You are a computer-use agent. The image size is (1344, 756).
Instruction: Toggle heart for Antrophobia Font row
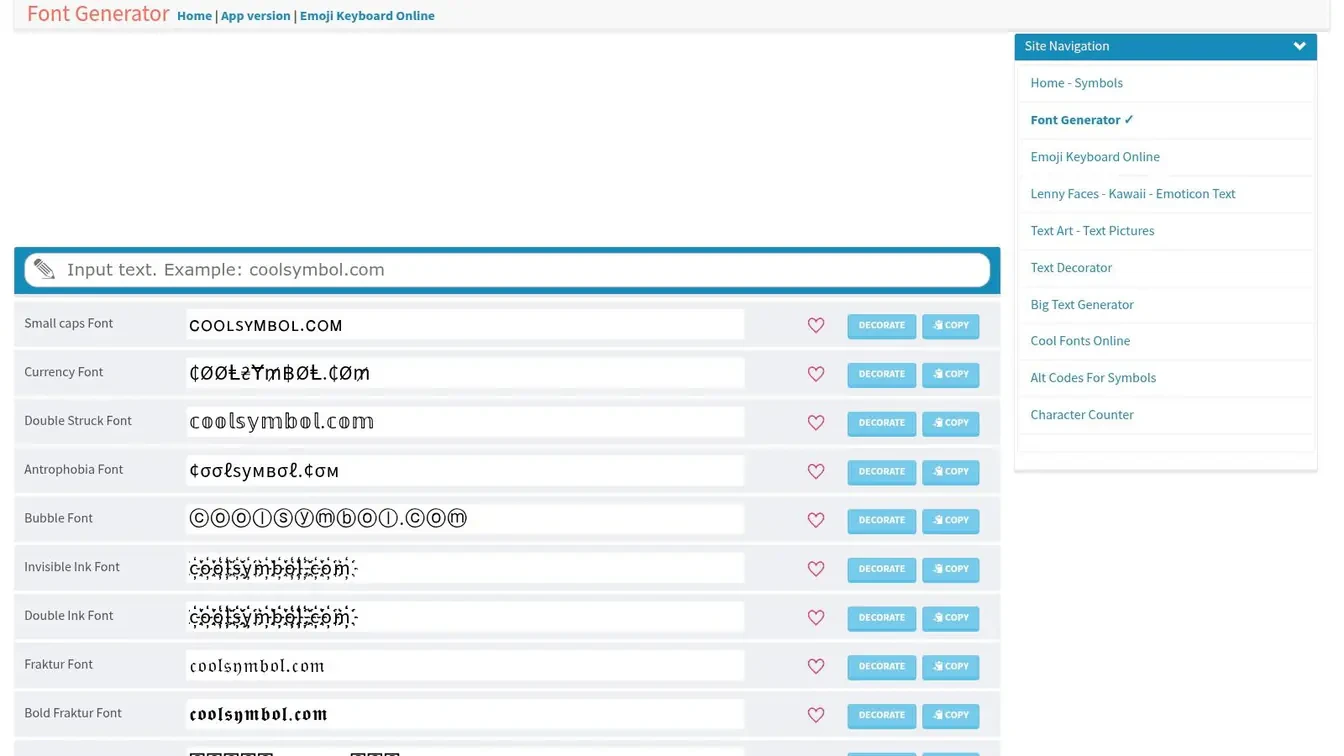click(816, 471)
